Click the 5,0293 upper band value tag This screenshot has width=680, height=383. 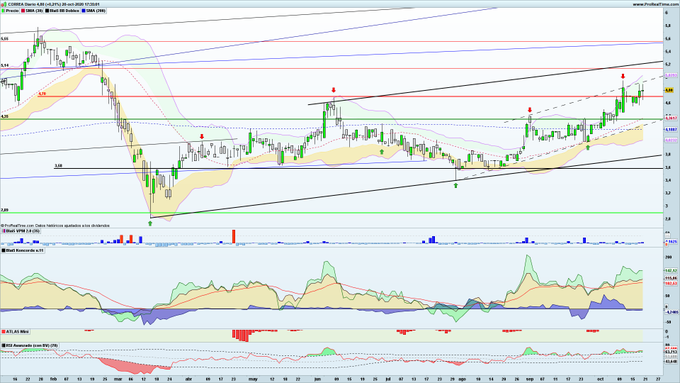(x=671, y=75)
